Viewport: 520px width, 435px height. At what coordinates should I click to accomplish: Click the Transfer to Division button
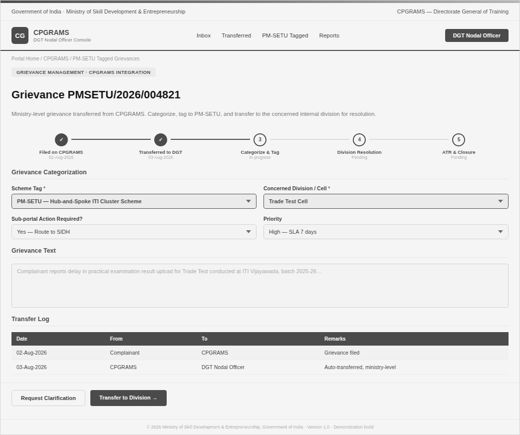[x=128, y=398]
